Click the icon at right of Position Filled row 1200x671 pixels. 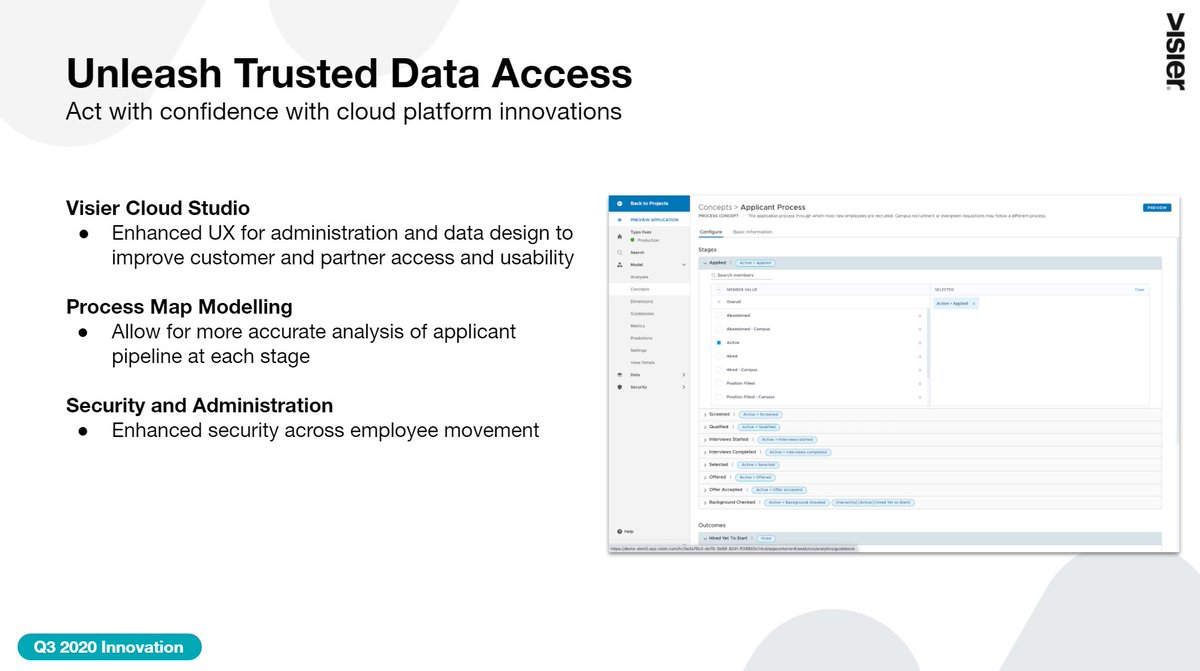click(x=920, y=384)
